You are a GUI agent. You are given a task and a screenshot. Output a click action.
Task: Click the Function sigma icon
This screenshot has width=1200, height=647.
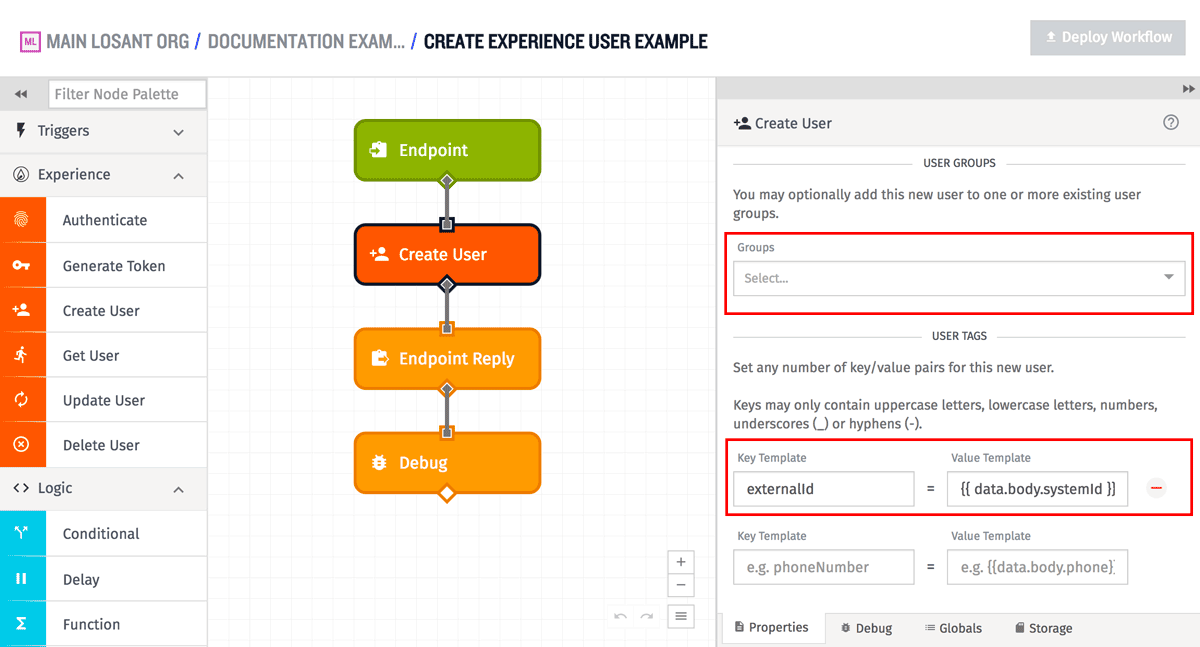[22, 624]
